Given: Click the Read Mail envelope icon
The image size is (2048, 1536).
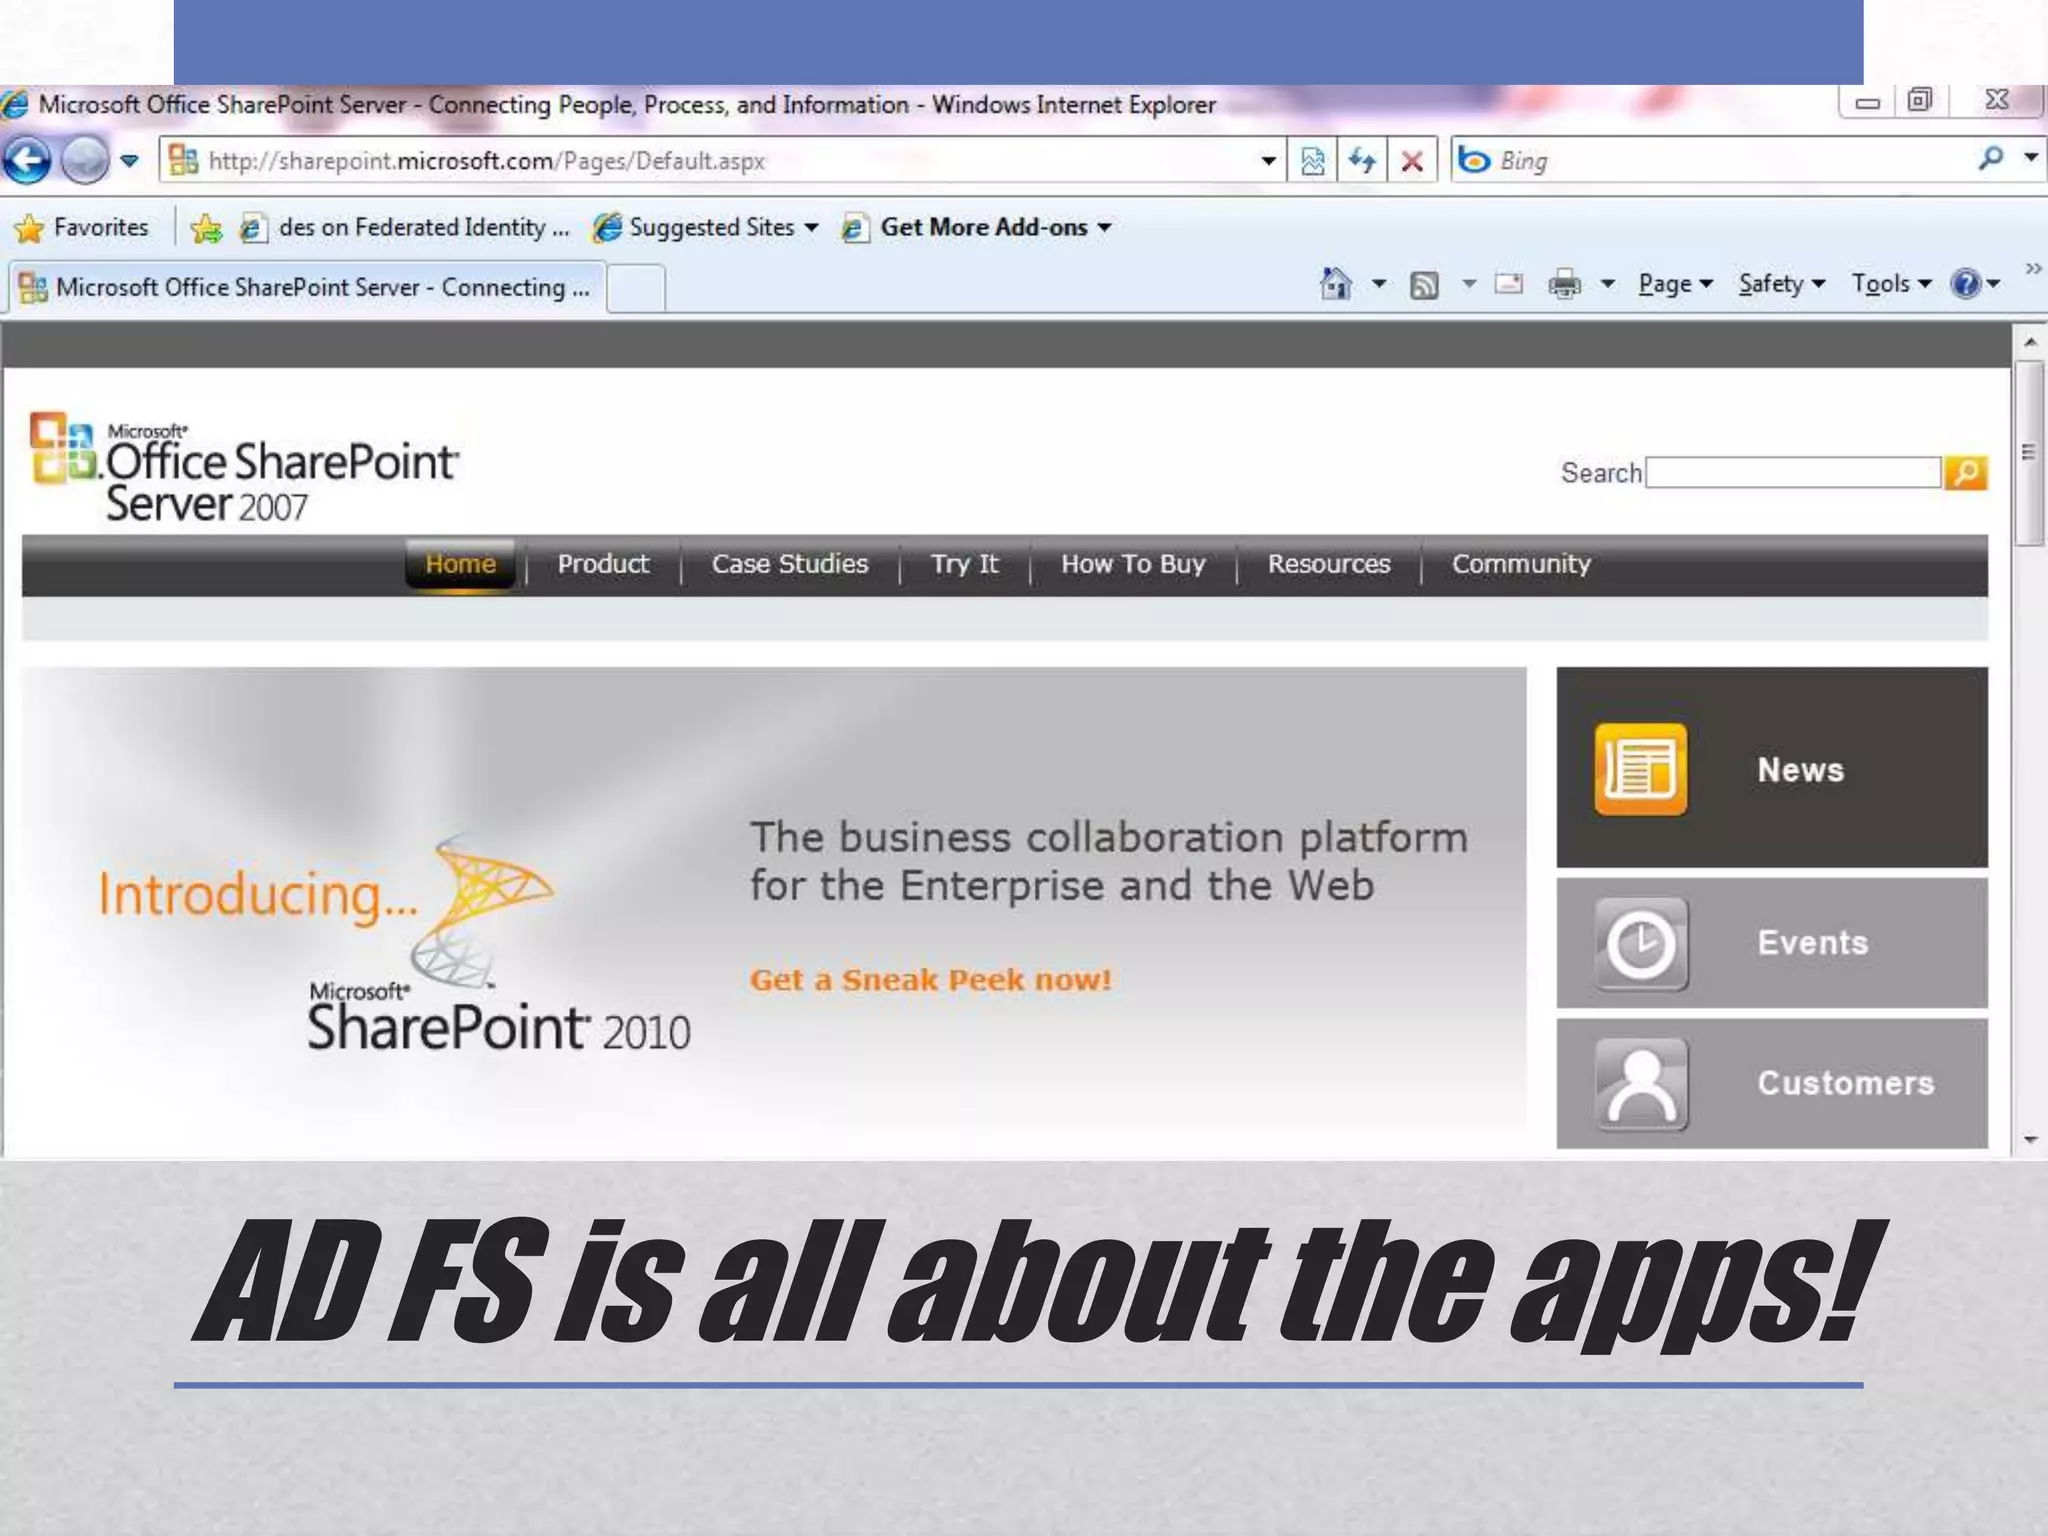Looking at the screenshot, I should click(x=1509, y=285).
